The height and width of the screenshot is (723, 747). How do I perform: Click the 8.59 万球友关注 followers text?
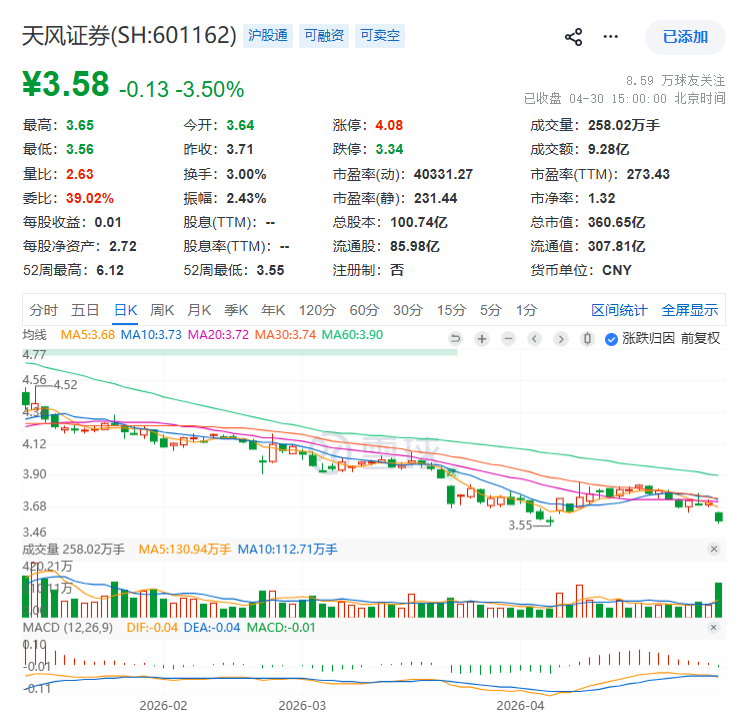[676, 80]
